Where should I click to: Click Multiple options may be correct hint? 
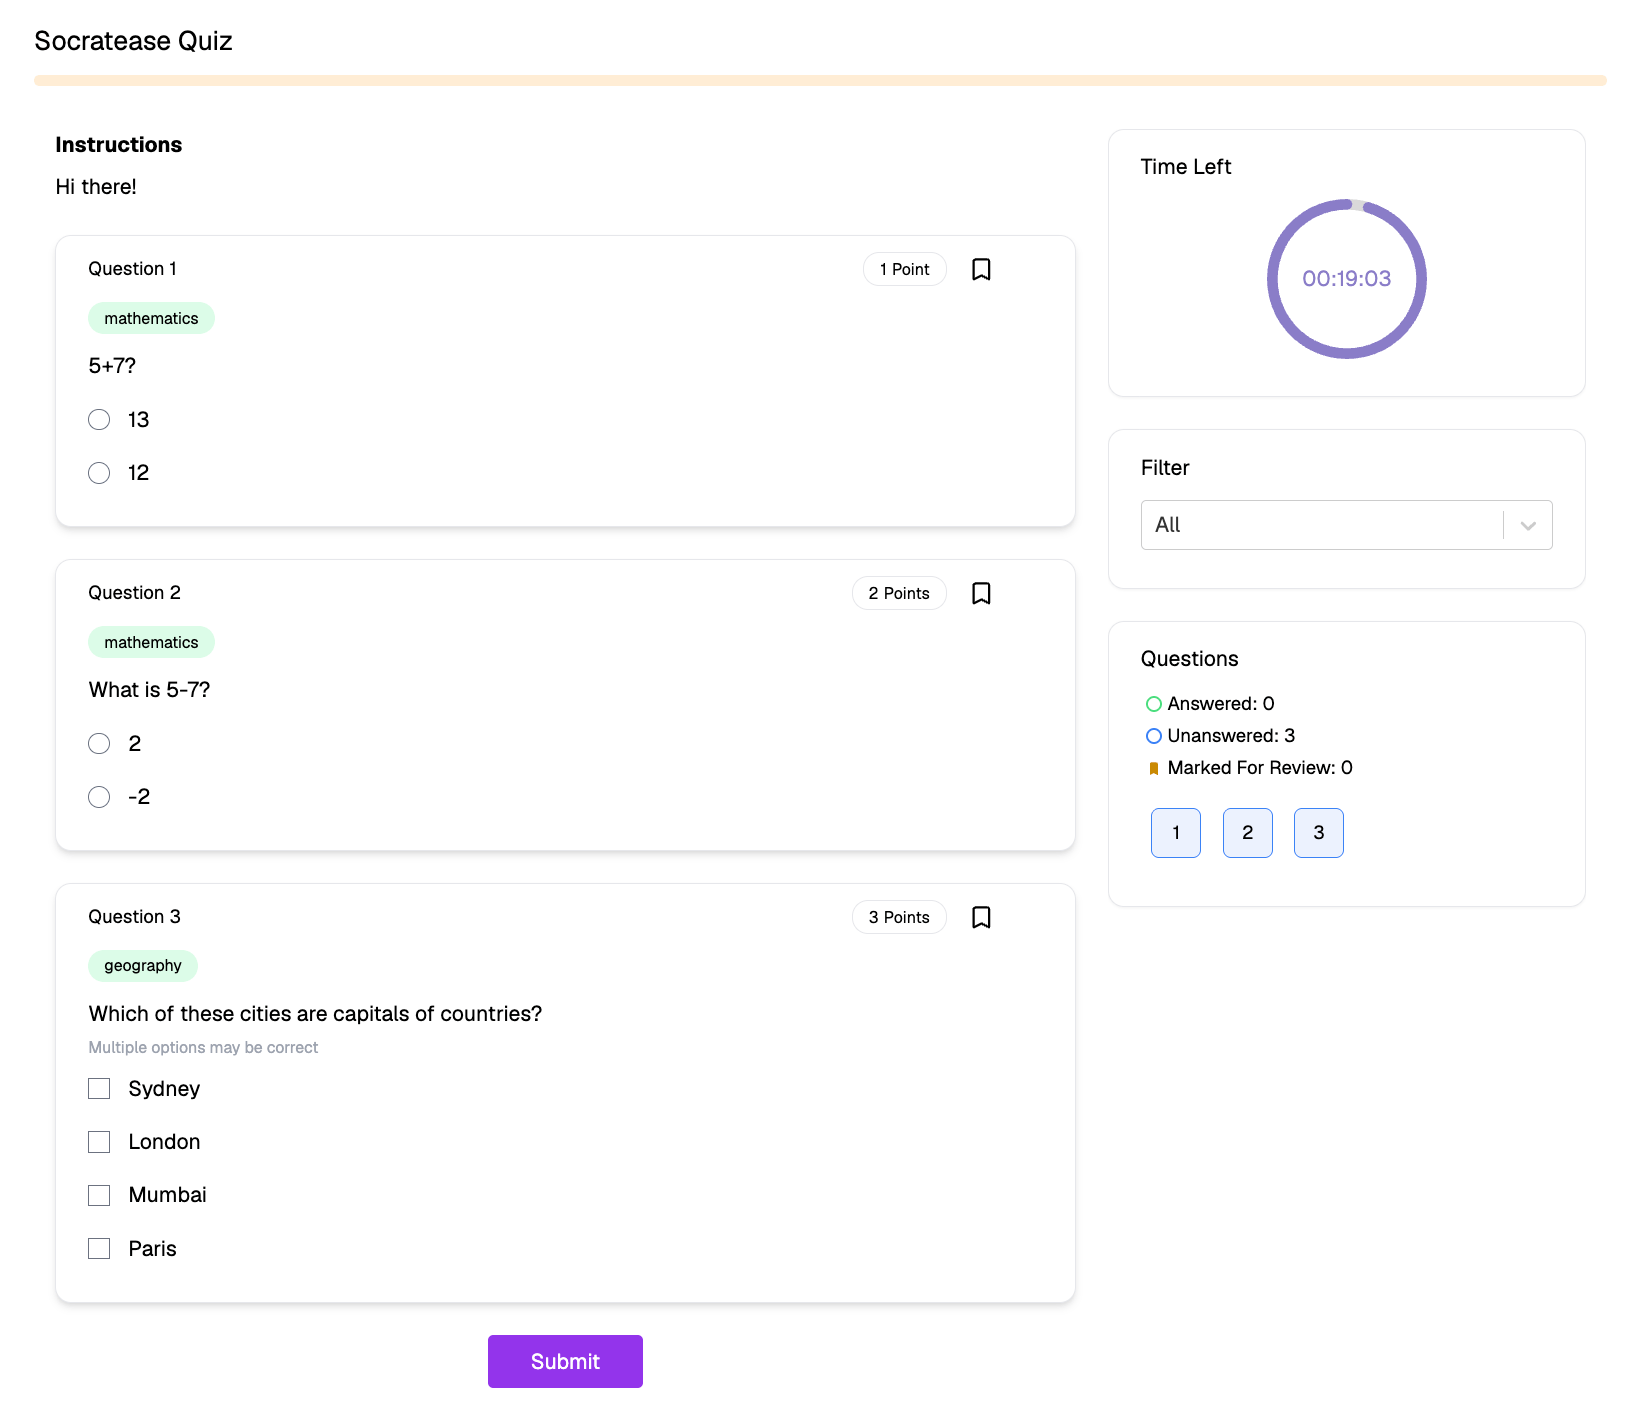coord(203,1047)
